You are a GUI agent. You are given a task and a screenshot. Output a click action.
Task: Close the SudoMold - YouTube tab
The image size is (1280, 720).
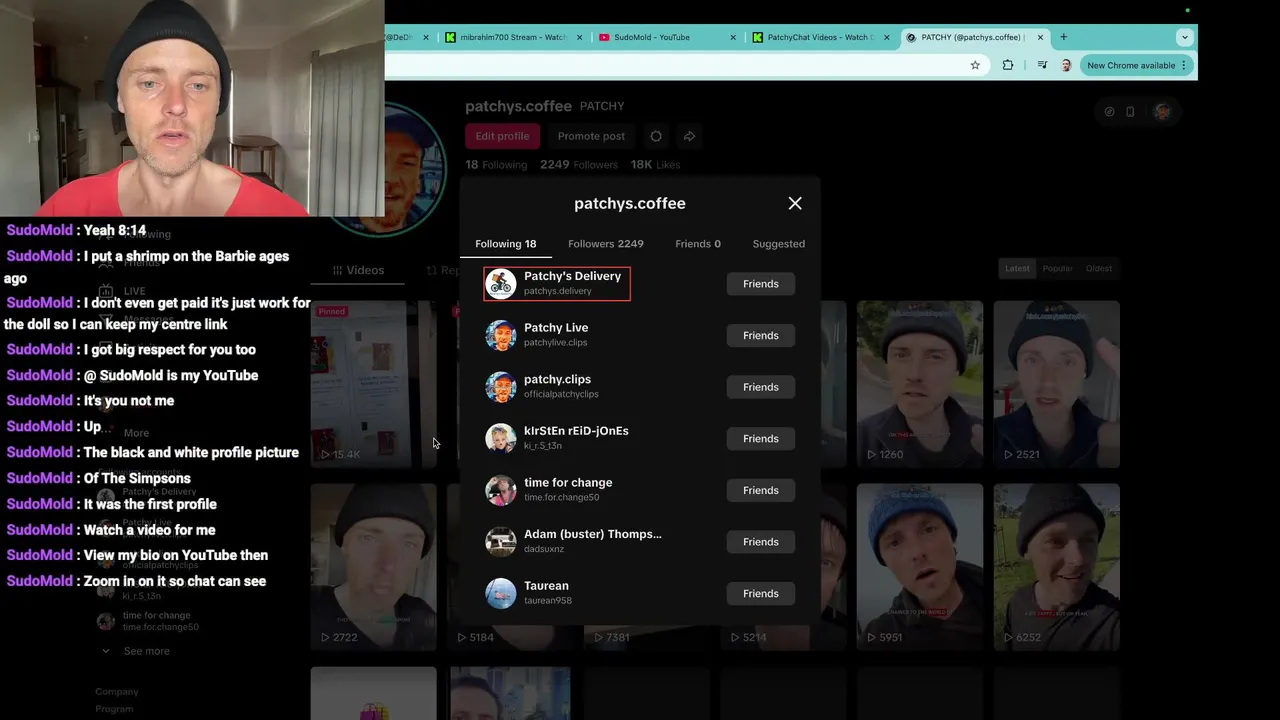(733, 37)
